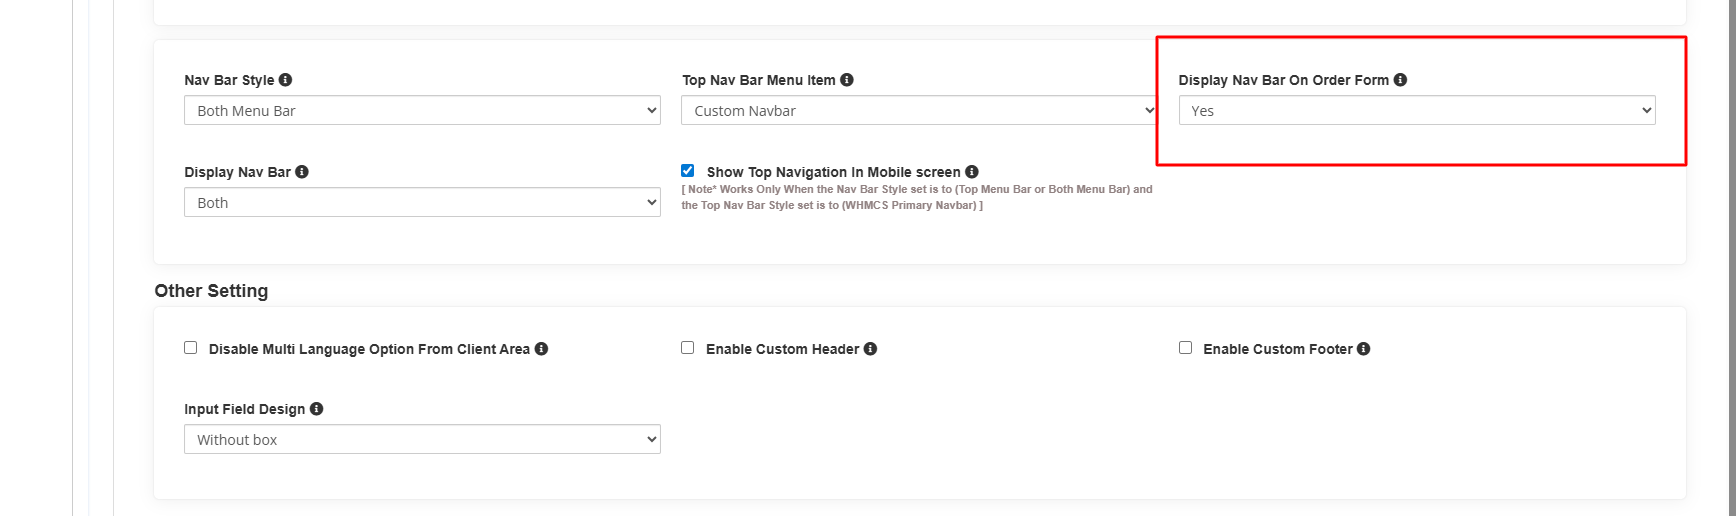Tick the Disable Multi Language Option checkbox
Viewport: 1736px width, 516px height.
coord(191,348)
